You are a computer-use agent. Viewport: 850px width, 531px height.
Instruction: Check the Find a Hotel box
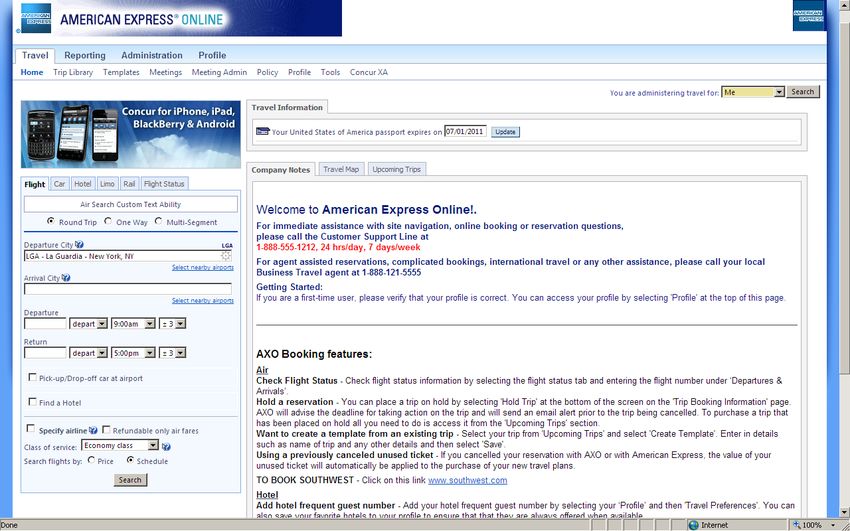coord(33,402)
